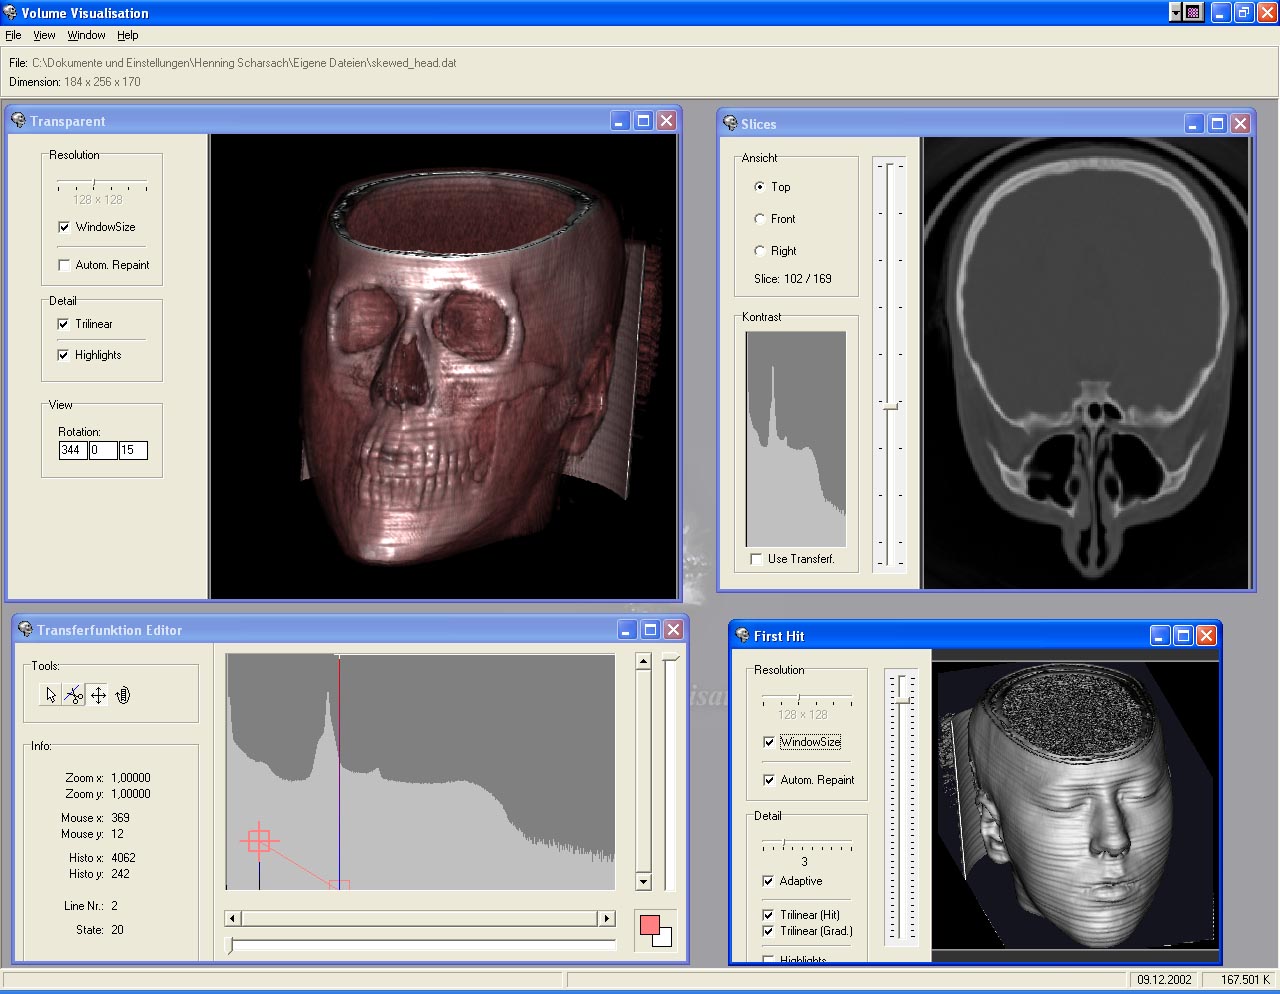Click the pink grid icon in title bar
1280x994 pixels.
coord(1193,12)
